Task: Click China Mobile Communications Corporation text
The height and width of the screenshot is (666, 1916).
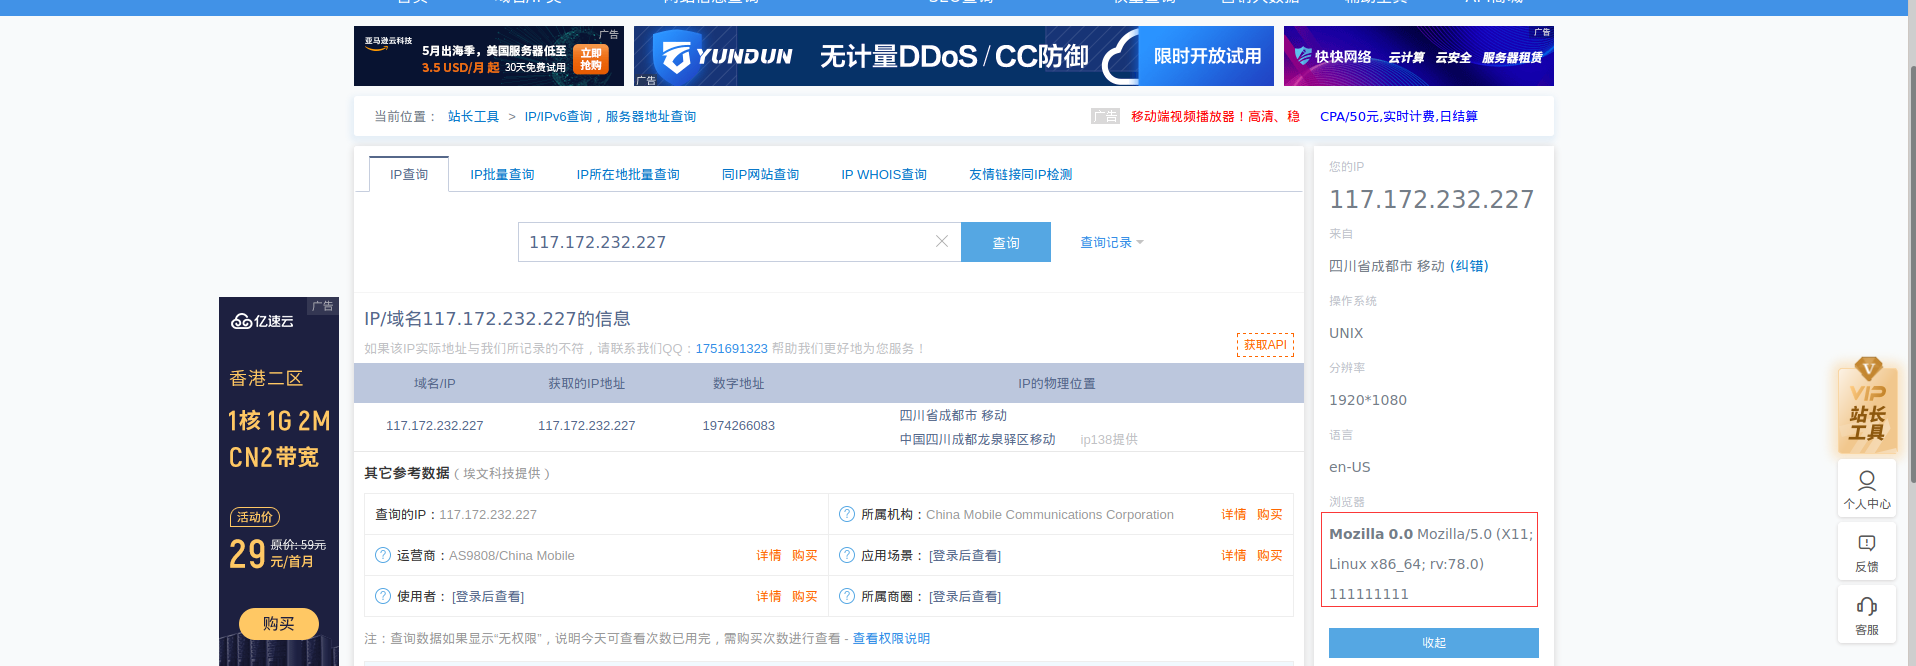Action: (1050, 515)
